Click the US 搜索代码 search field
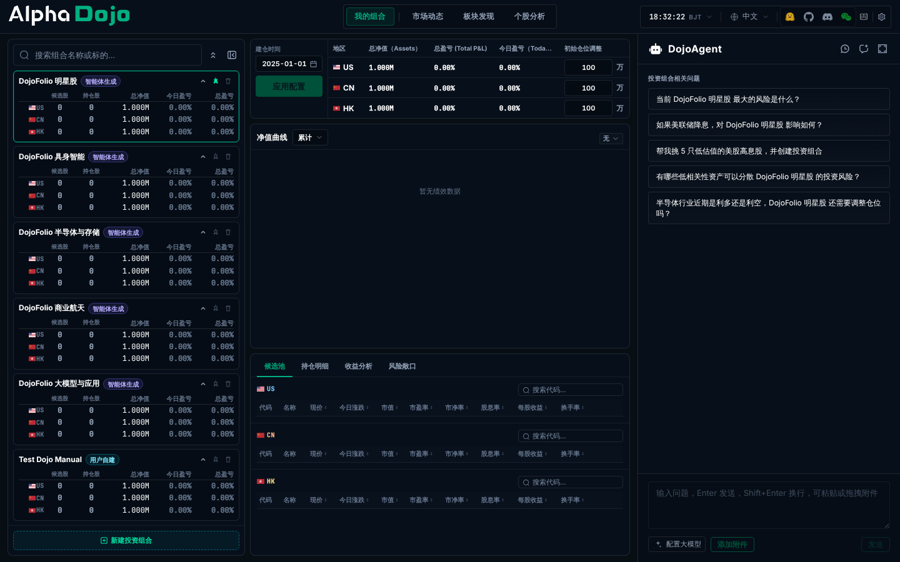The width and height of the screenshot is (900, 562). (x=570, y=390)
